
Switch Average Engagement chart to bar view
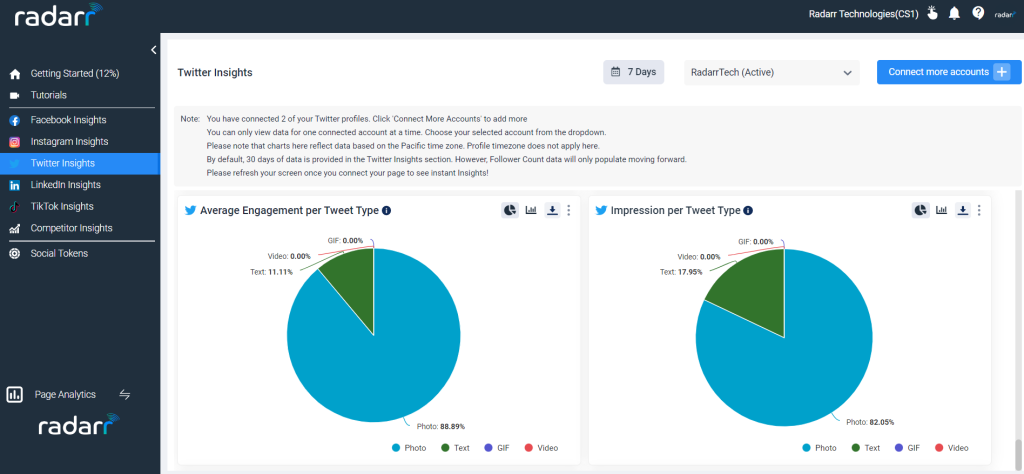click(x=531, y=210)
